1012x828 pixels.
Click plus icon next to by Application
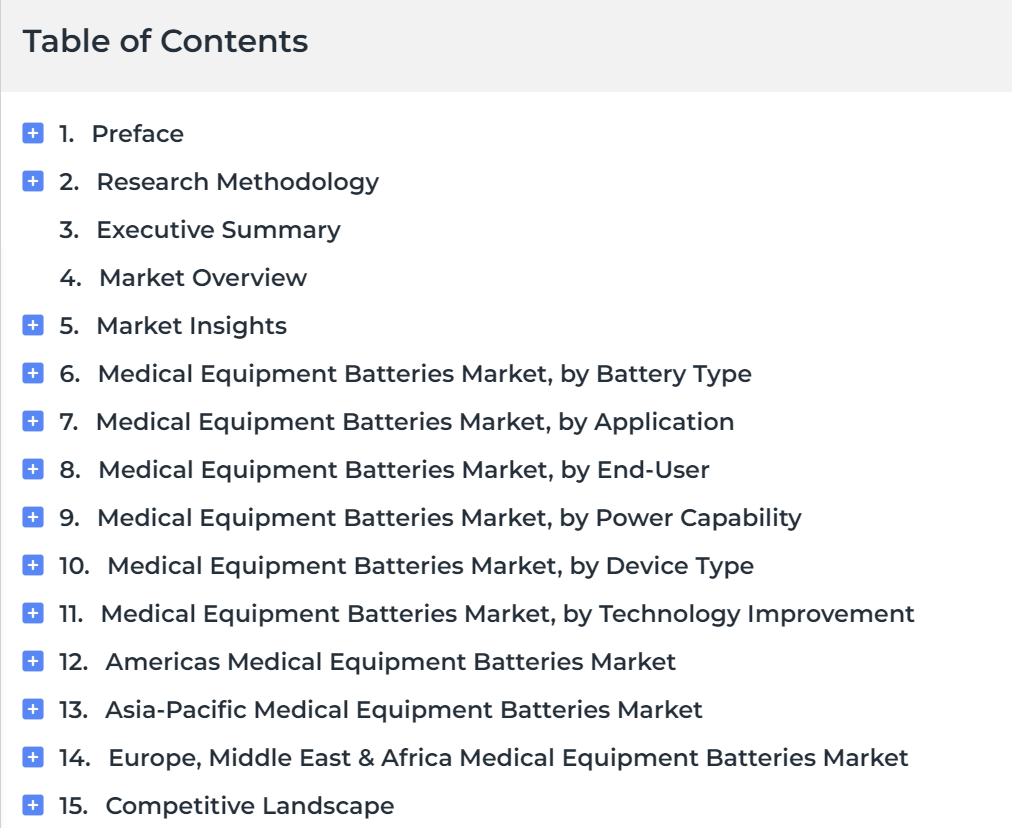[x=33, y=421]
